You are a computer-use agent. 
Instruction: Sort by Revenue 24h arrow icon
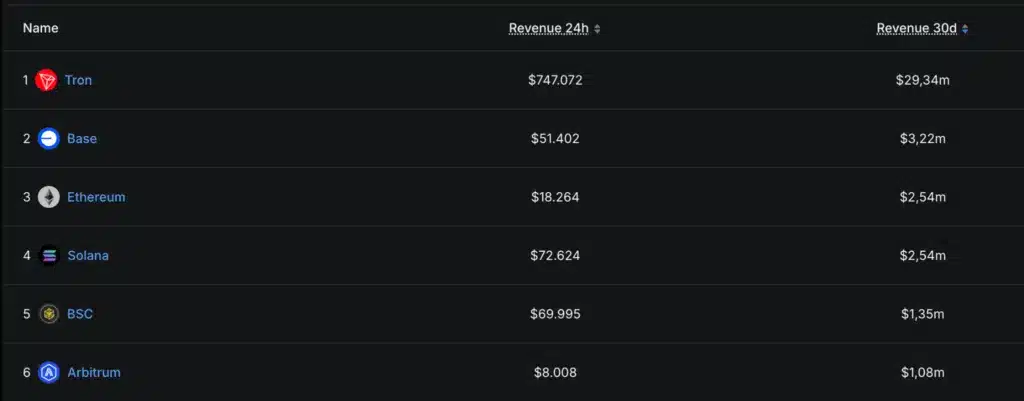pos(597,29)
